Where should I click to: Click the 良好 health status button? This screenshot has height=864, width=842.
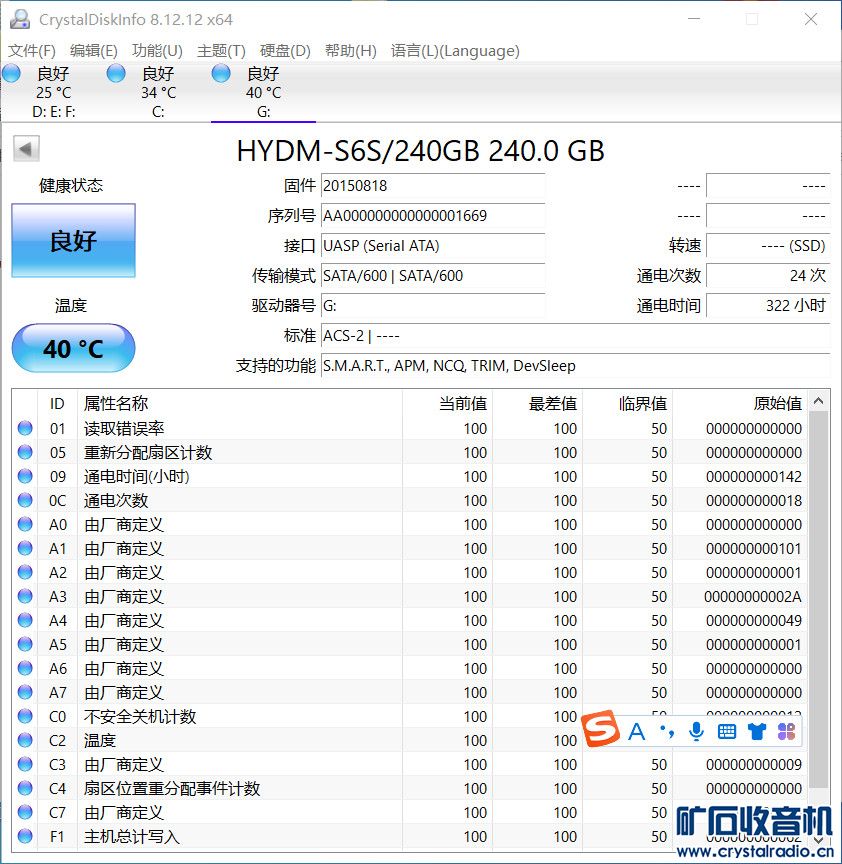point(73,240)
